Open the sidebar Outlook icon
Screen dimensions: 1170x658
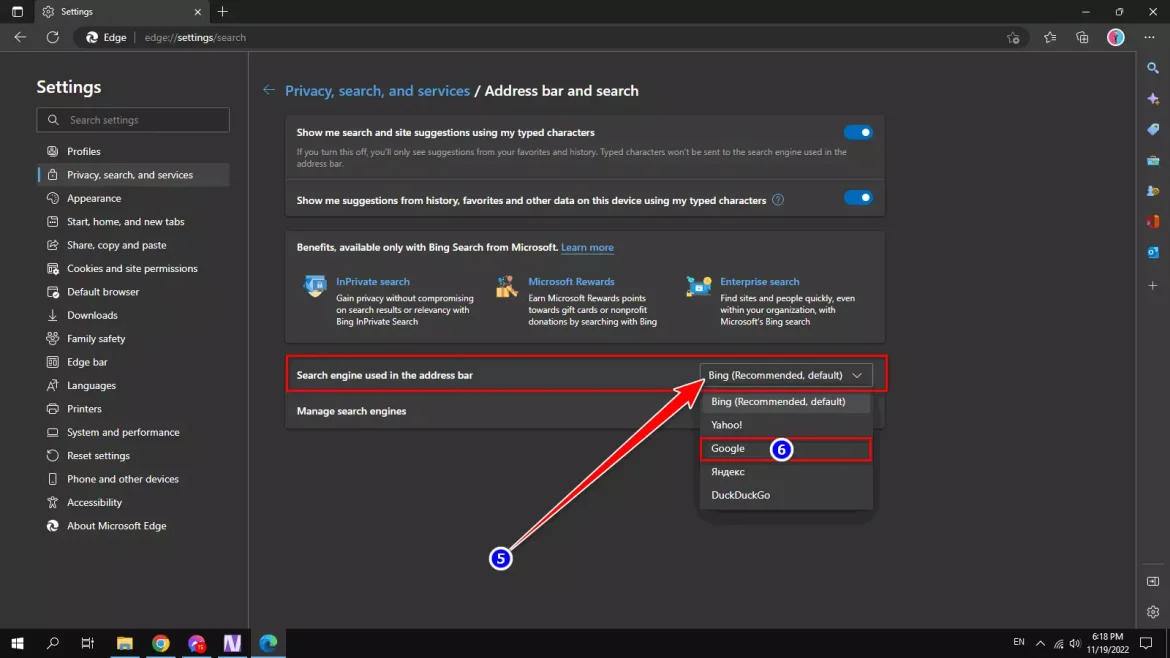point(1153,252)
